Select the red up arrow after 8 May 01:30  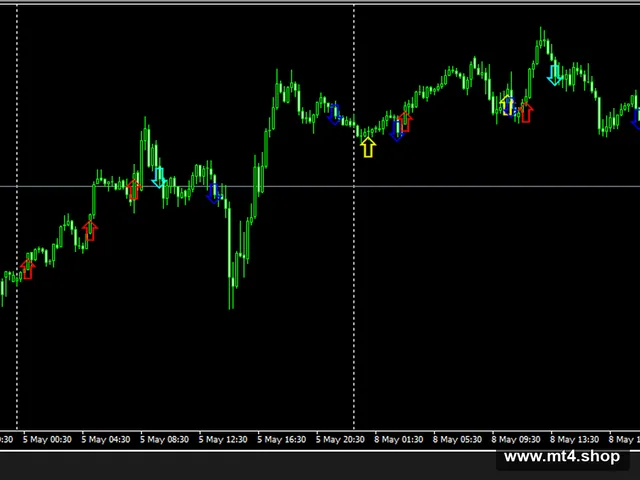pos(405,122)
